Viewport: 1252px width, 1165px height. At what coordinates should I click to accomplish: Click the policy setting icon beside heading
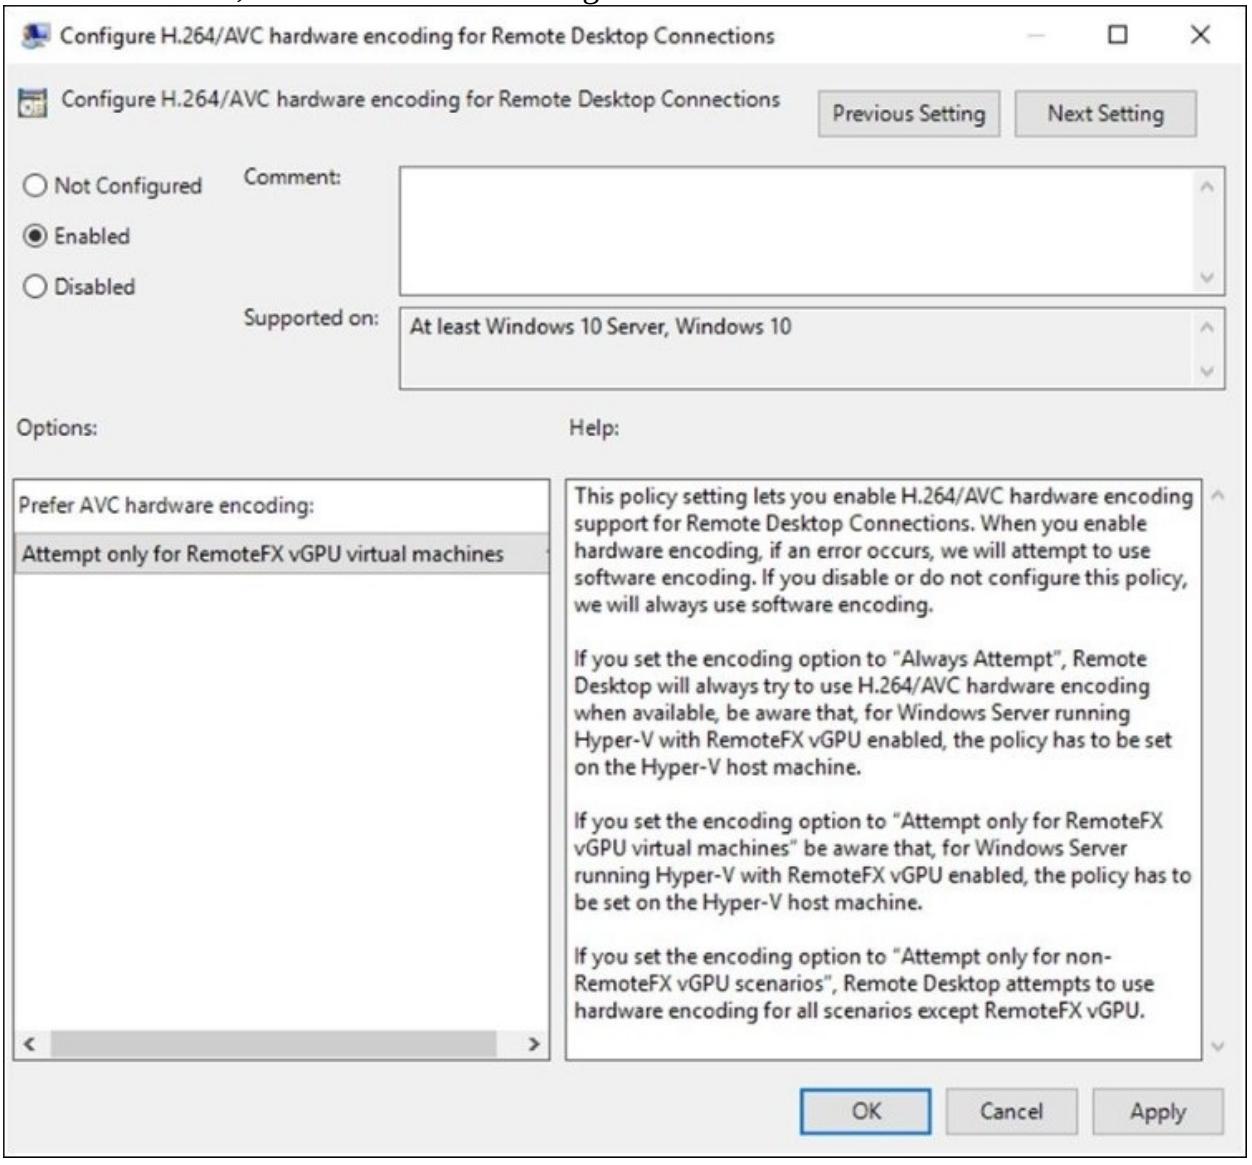point(33,102)
